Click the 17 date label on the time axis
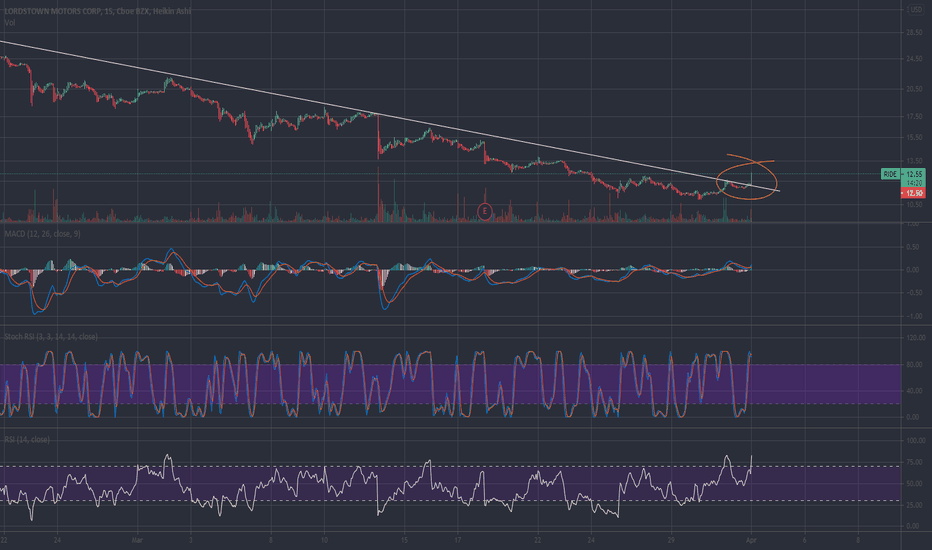 click(x=458, y=540)
